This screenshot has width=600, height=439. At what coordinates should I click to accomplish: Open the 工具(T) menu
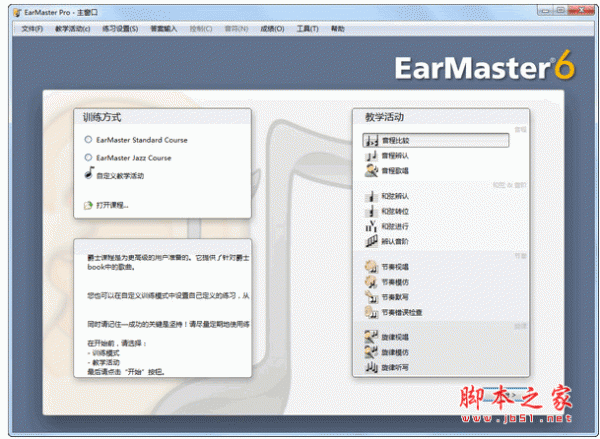coord(308,29)
